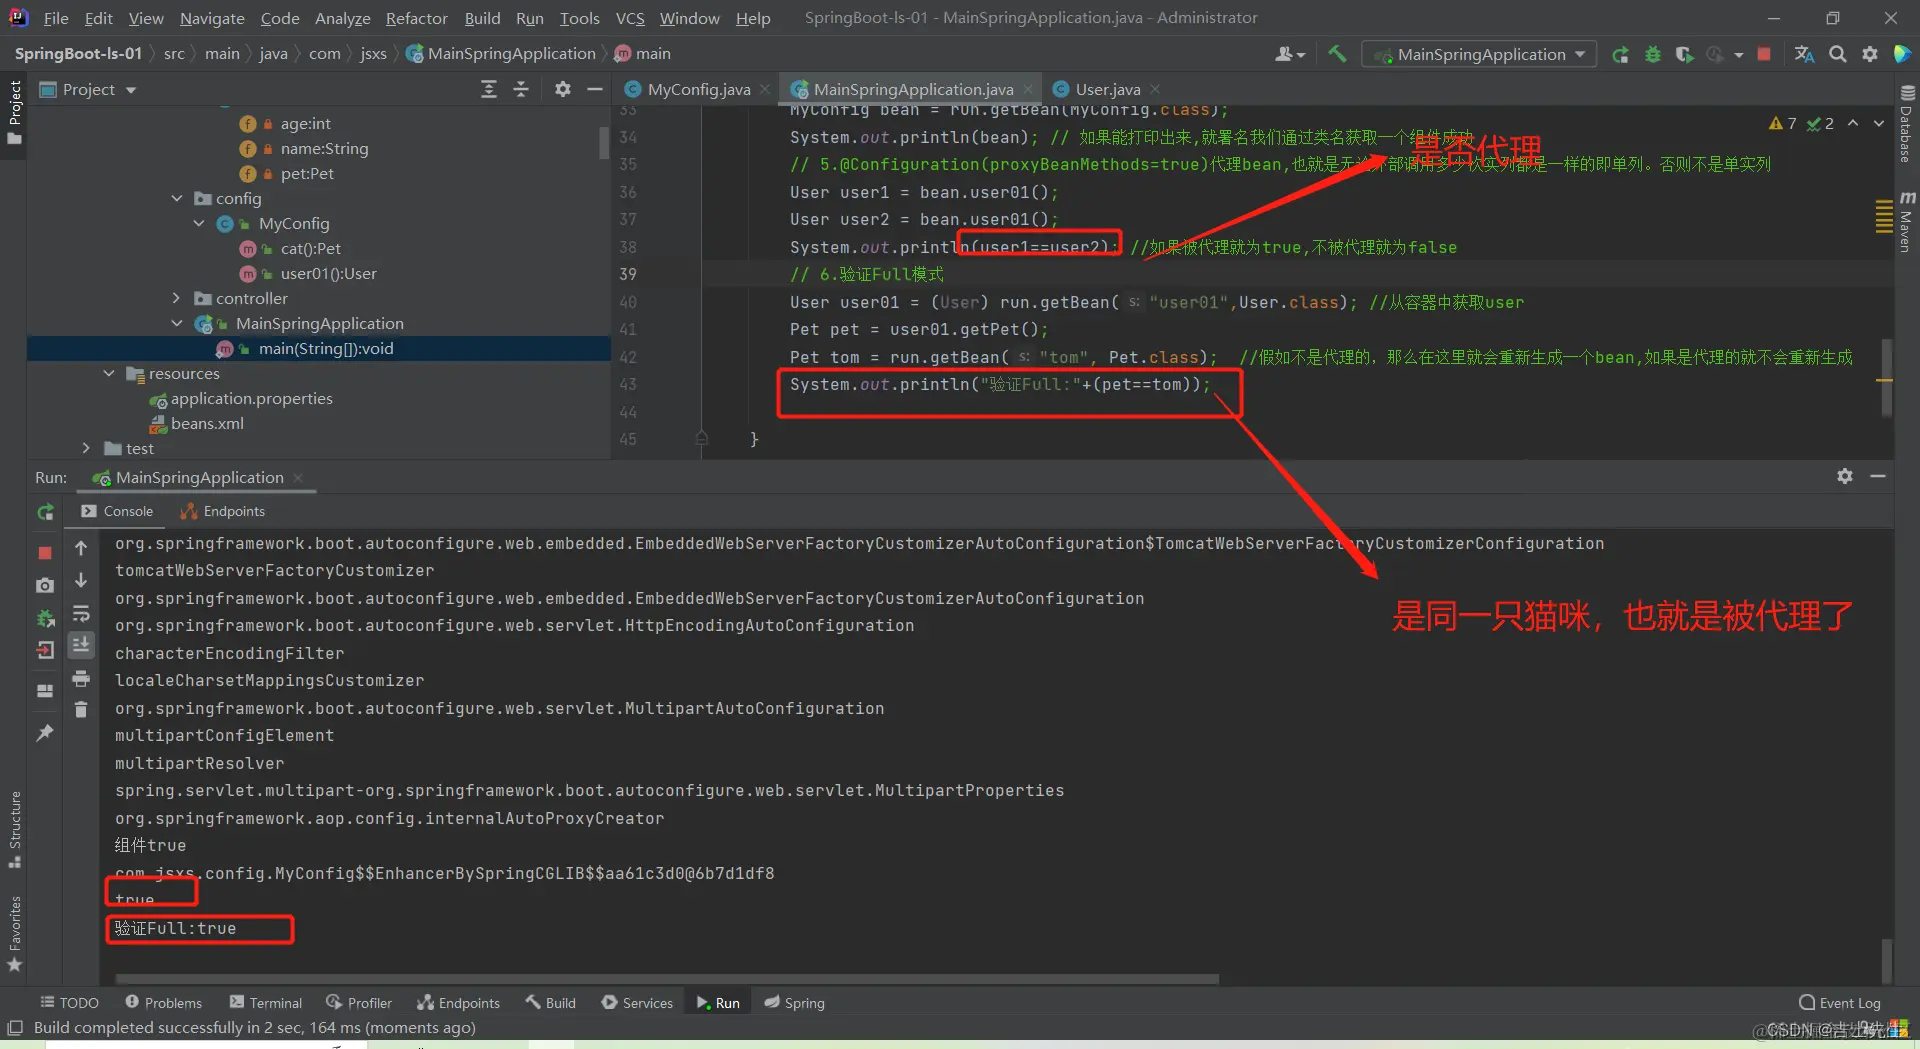1920x1049 pixels.
Task: Open the Spring tool window
Action: click(x=794, y=1003)
